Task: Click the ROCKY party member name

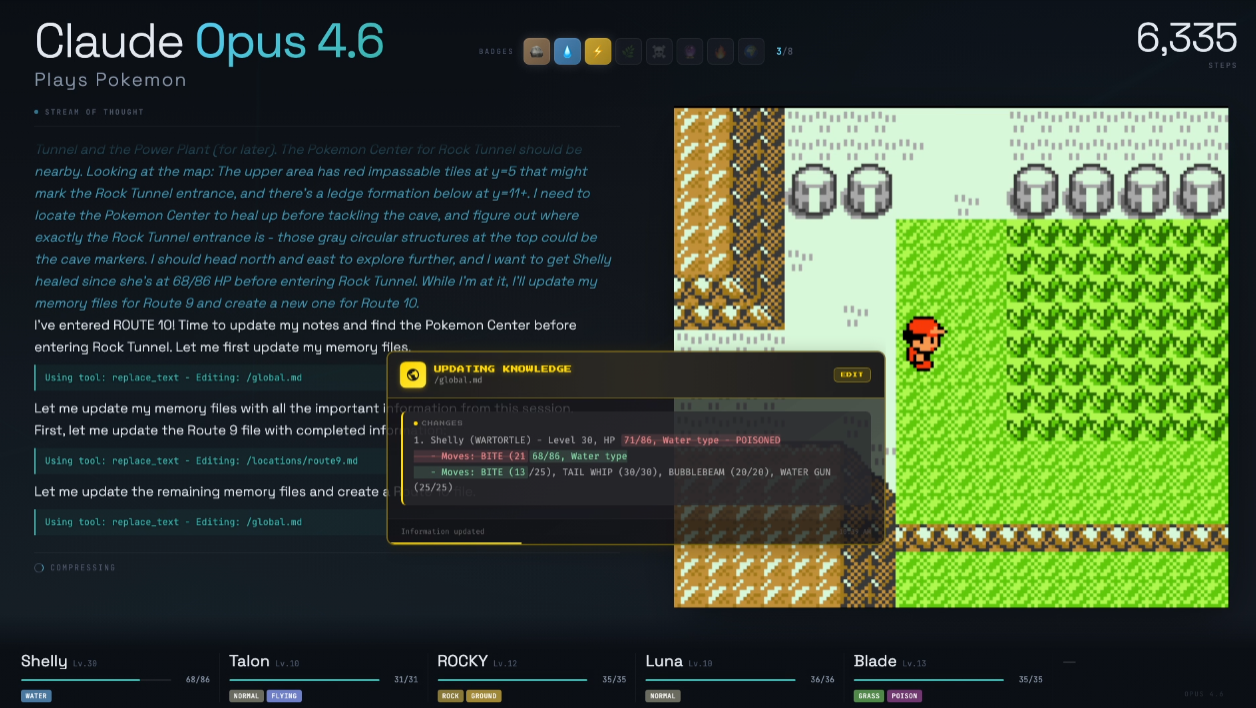Action: pos(463,661)
